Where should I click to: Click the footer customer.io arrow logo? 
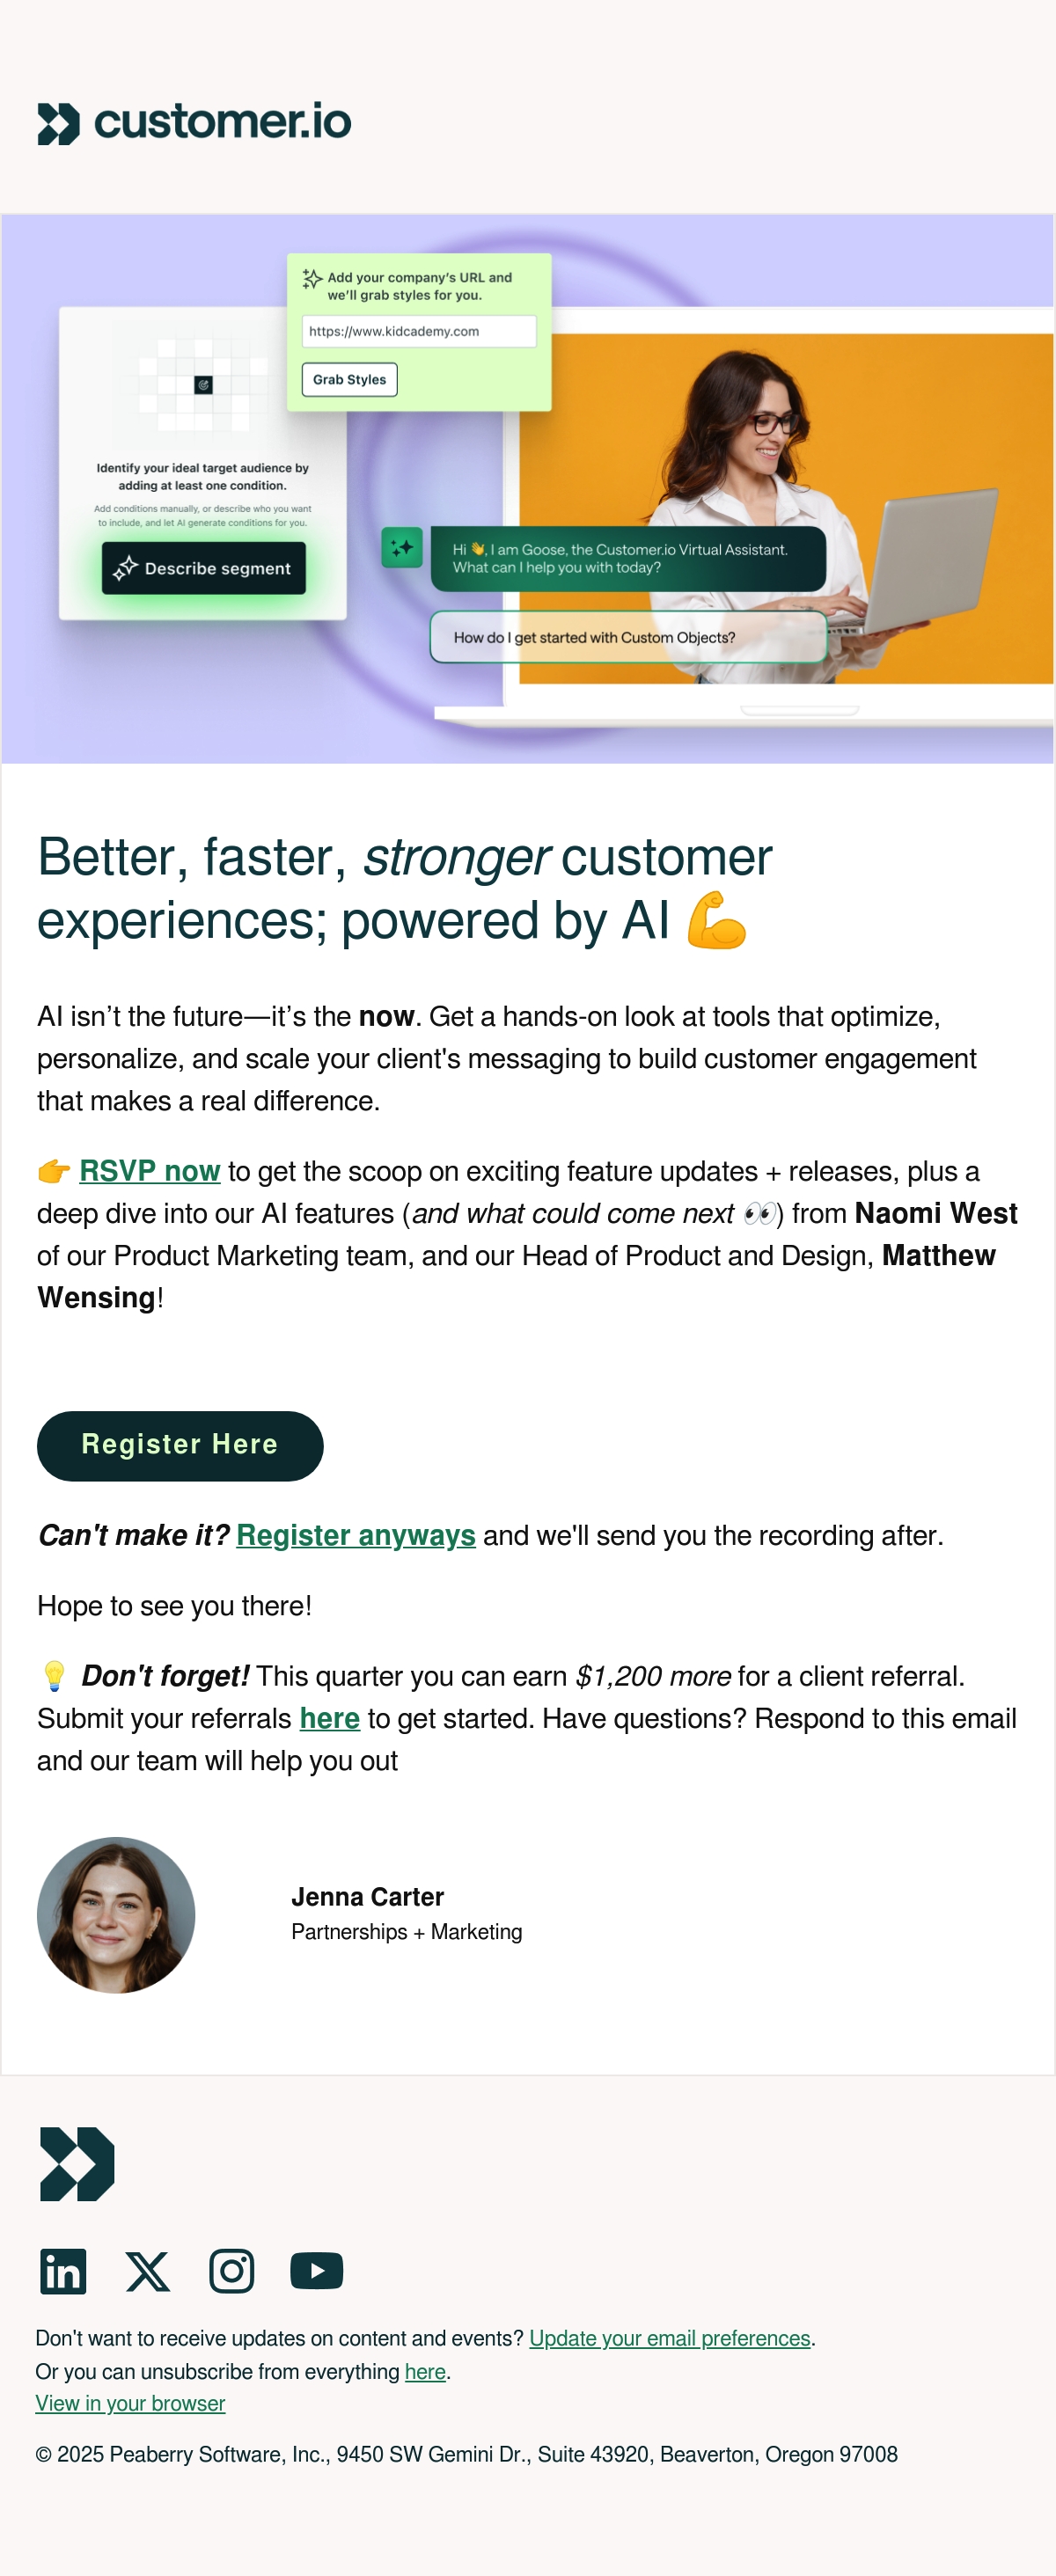pos(77,2164)
